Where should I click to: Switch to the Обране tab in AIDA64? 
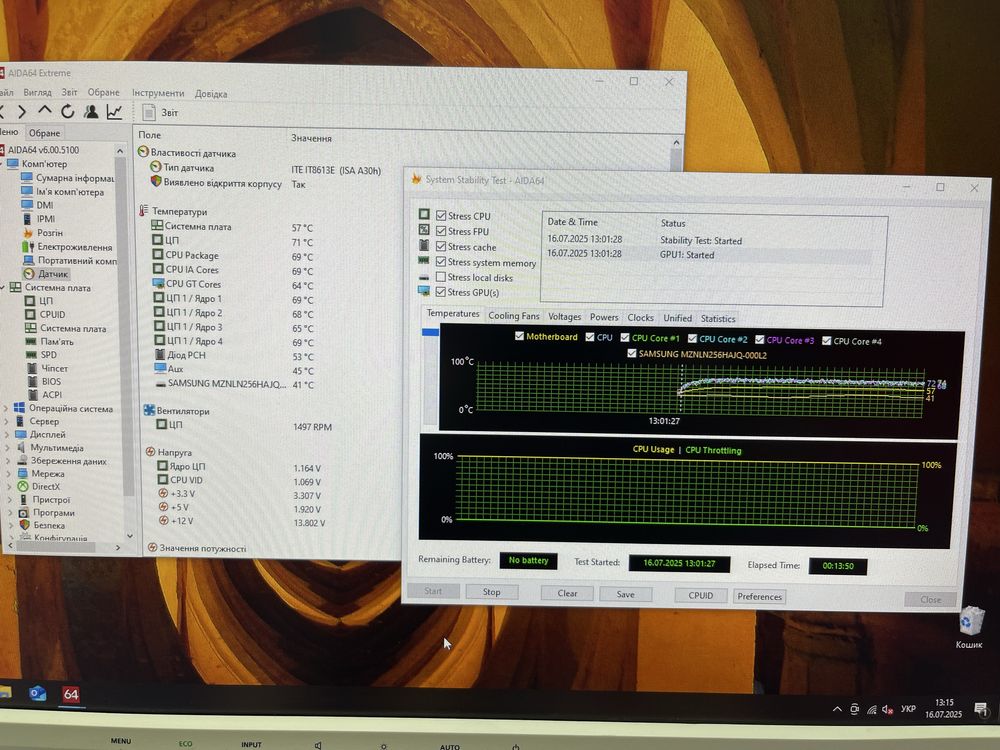tap(44, 133)
